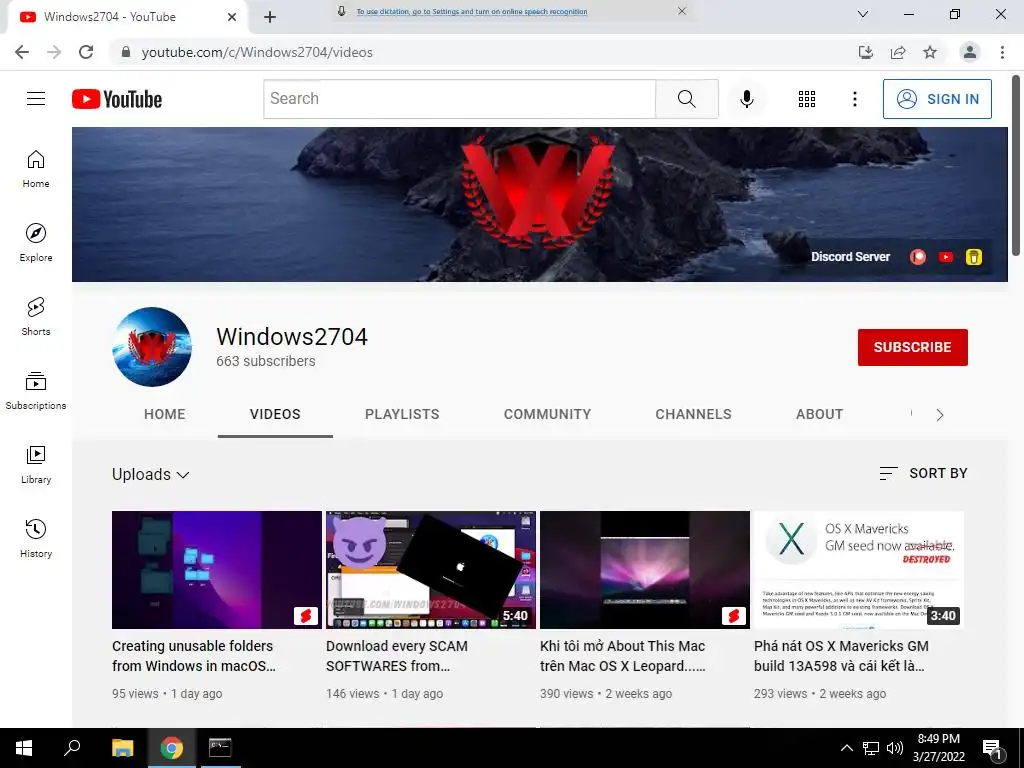
Task: Open the Chrome profile avatar
Action: (x=970, y=52)
